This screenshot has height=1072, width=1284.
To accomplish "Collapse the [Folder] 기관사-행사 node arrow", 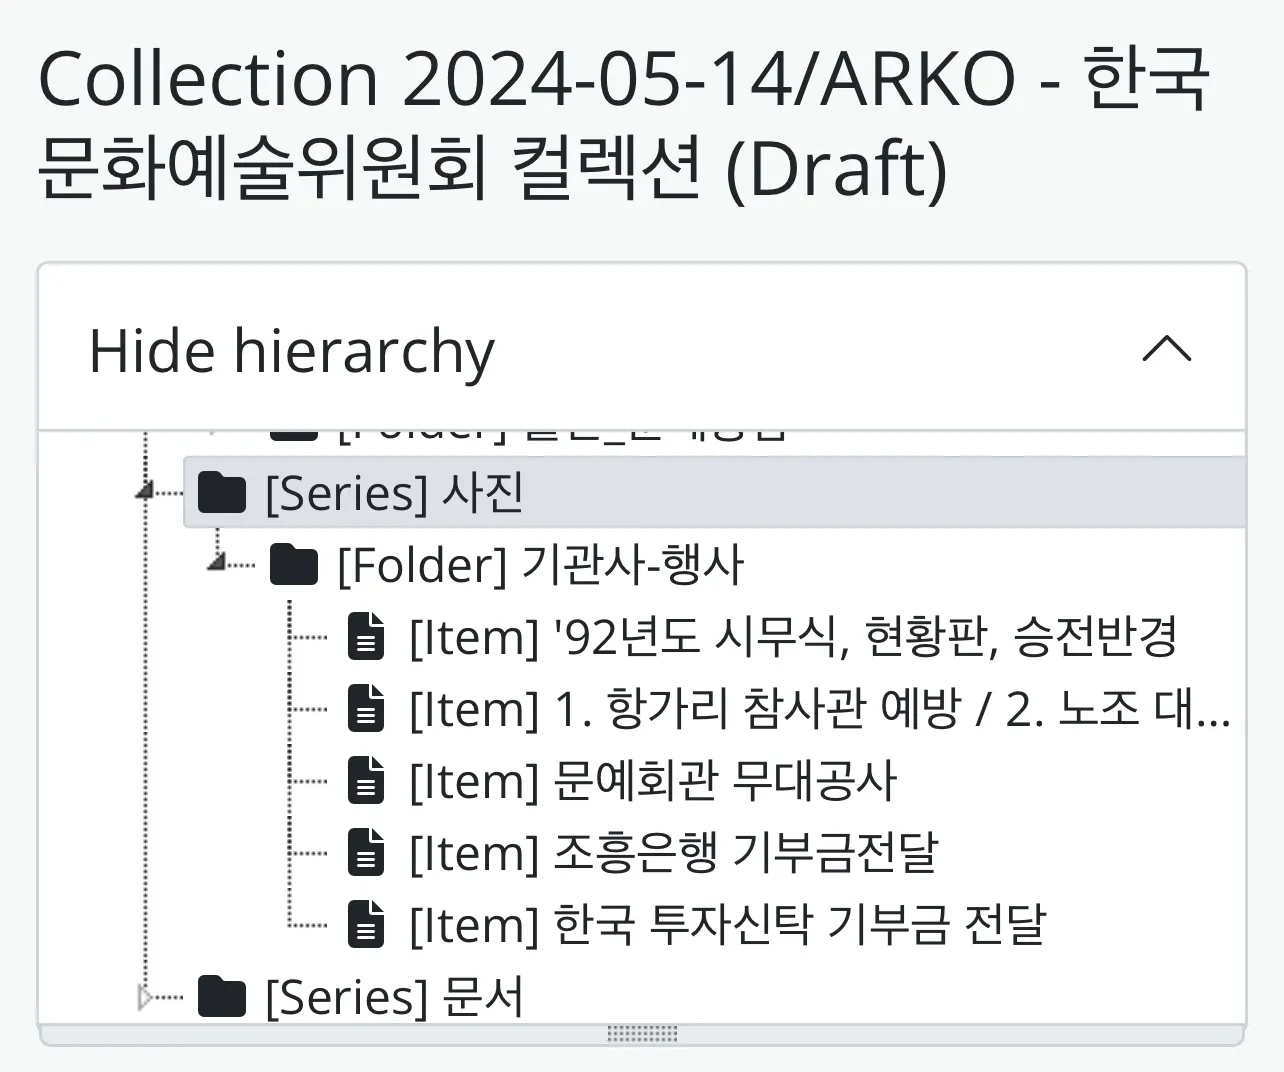I will tap(218, 563).
